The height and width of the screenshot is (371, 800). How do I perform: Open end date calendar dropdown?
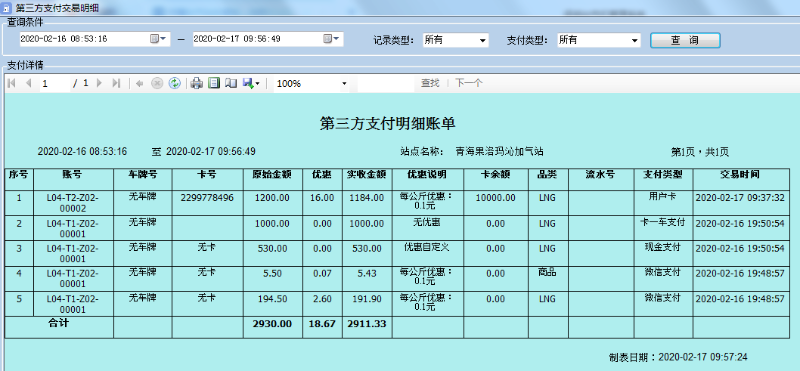[332, 39]
